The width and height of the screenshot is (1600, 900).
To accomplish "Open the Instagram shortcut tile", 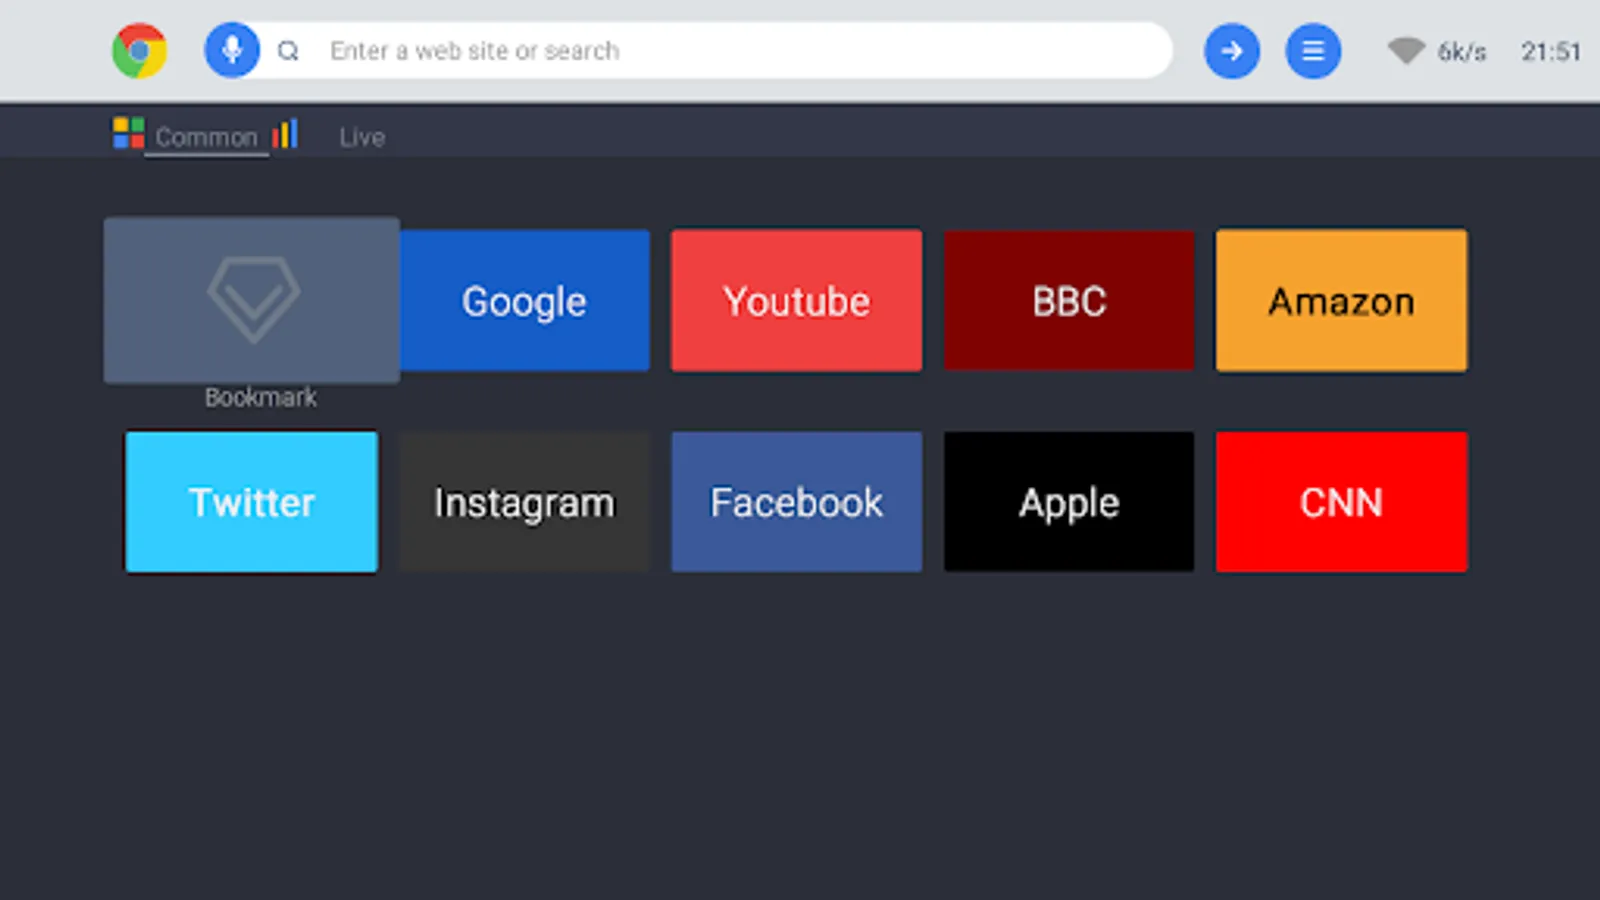I will tap(525, 502).
